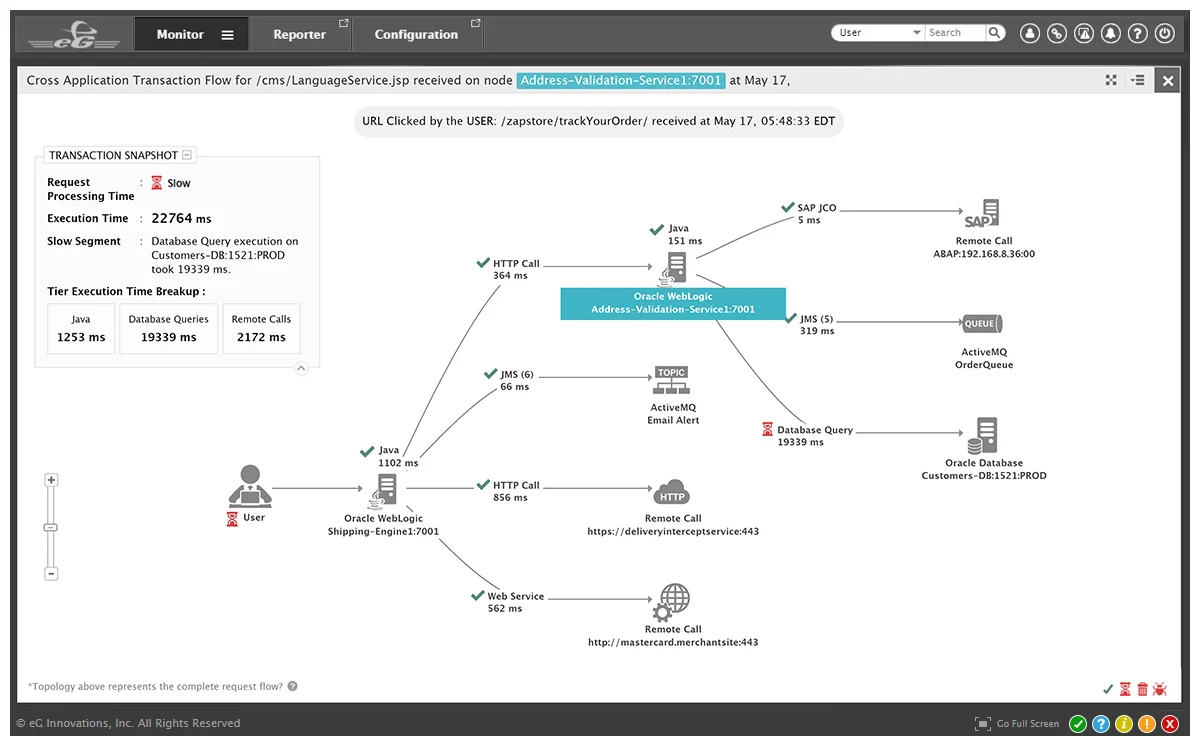Viewport: 1200px width, 746px height.
Task: Click the Java 151 ms label
Action: [x=685, y=235]
